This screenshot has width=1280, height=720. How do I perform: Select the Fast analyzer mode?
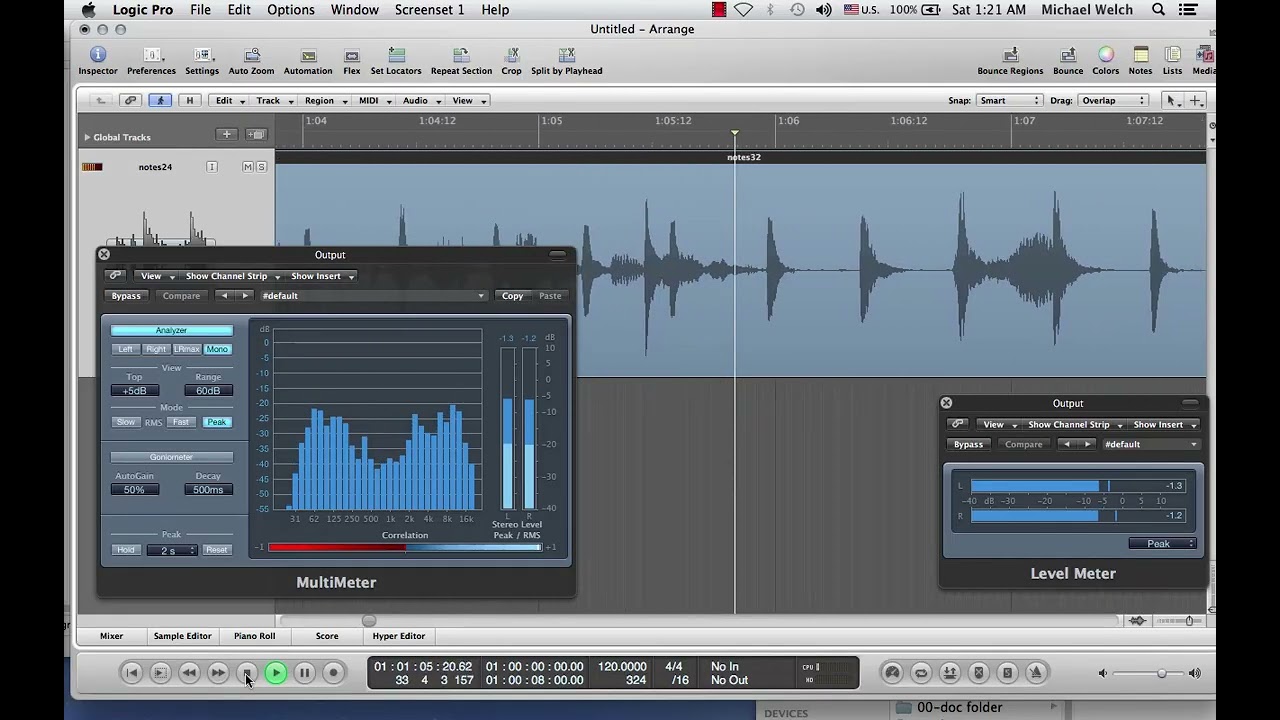pyautogui.click(x=180, y=422)
